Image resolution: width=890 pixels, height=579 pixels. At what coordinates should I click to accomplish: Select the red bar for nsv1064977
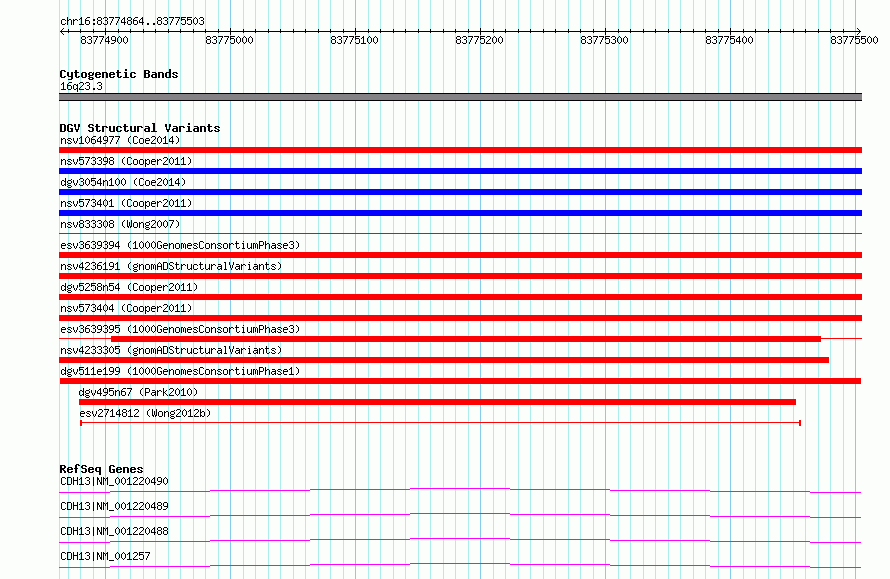pyautogui.click(x=460, y=150)
